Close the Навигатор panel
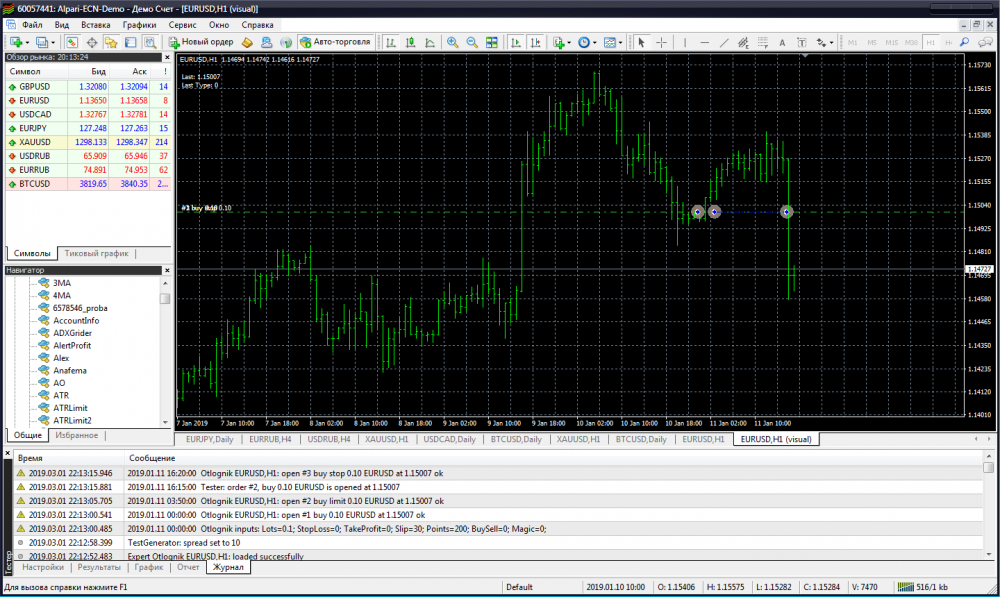The image size is (1000, 597). pyautogui.click(x=167, y=270)
